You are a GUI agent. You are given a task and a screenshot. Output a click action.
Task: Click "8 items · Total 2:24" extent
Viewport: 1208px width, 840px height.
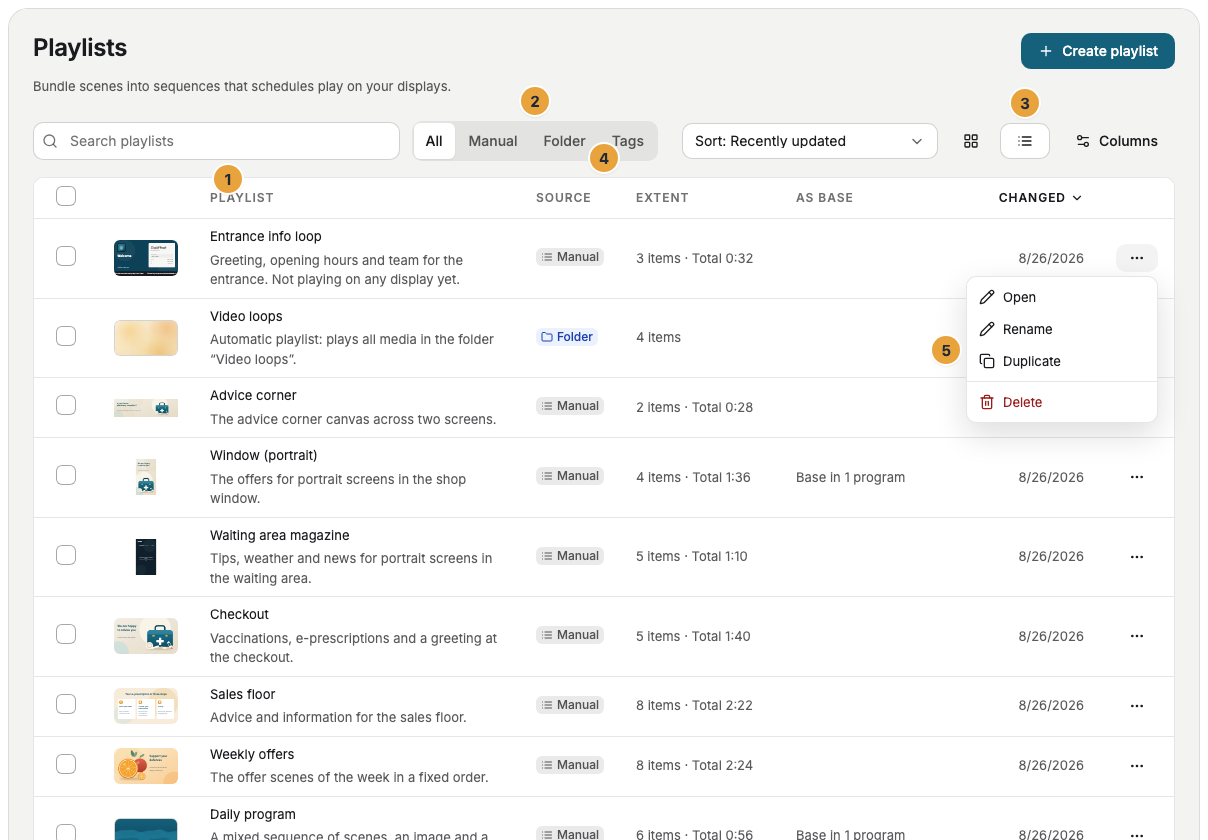point(694,766)
